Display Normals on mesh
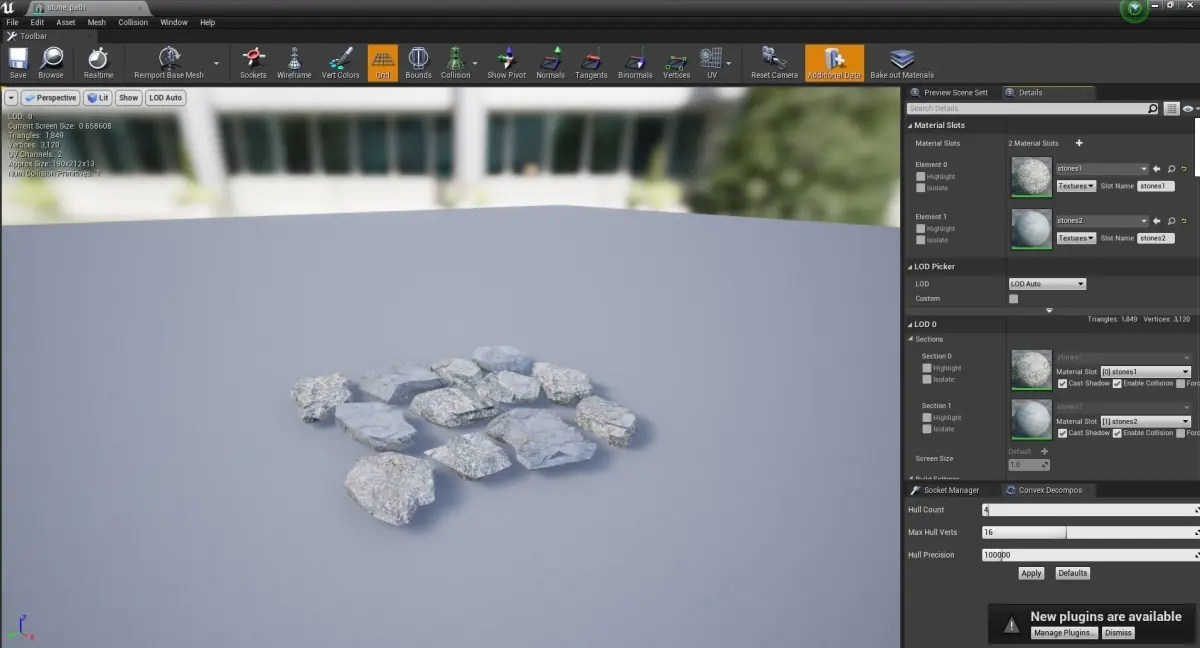The height and width of the screenshot is (648, 1200). coord(550,63)
